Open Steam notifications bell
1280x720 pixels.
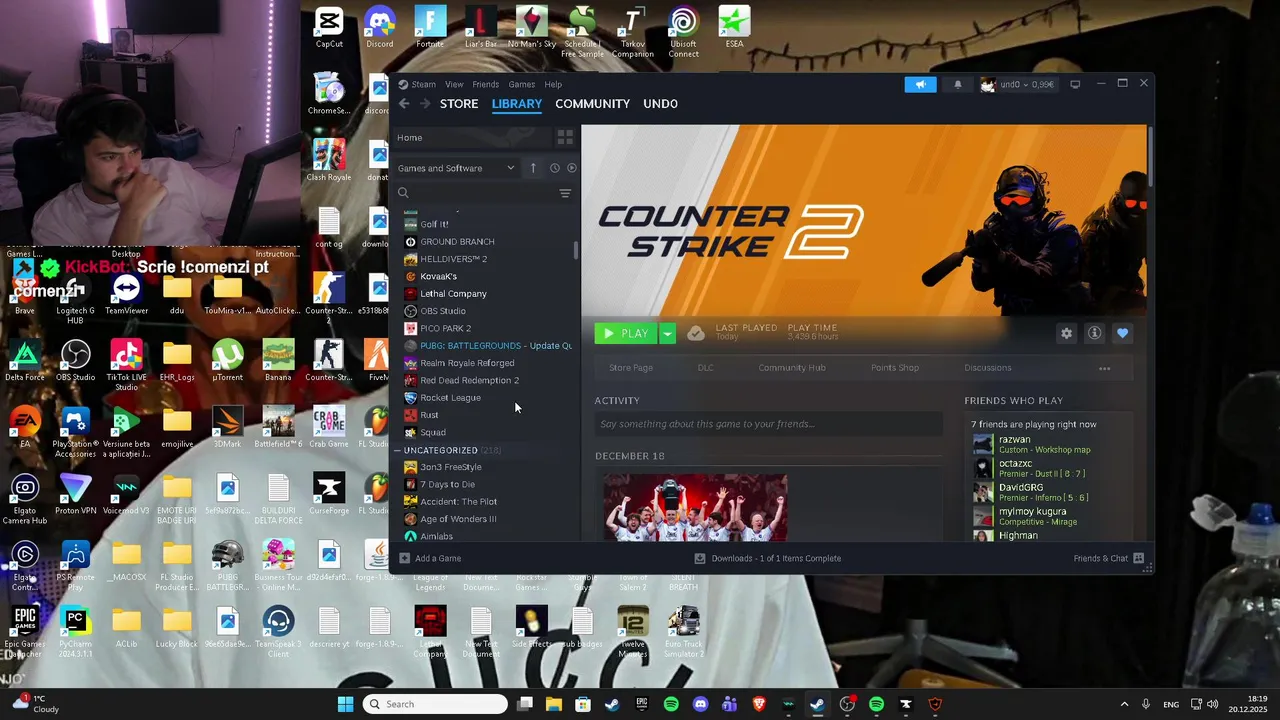click(957, 84)
